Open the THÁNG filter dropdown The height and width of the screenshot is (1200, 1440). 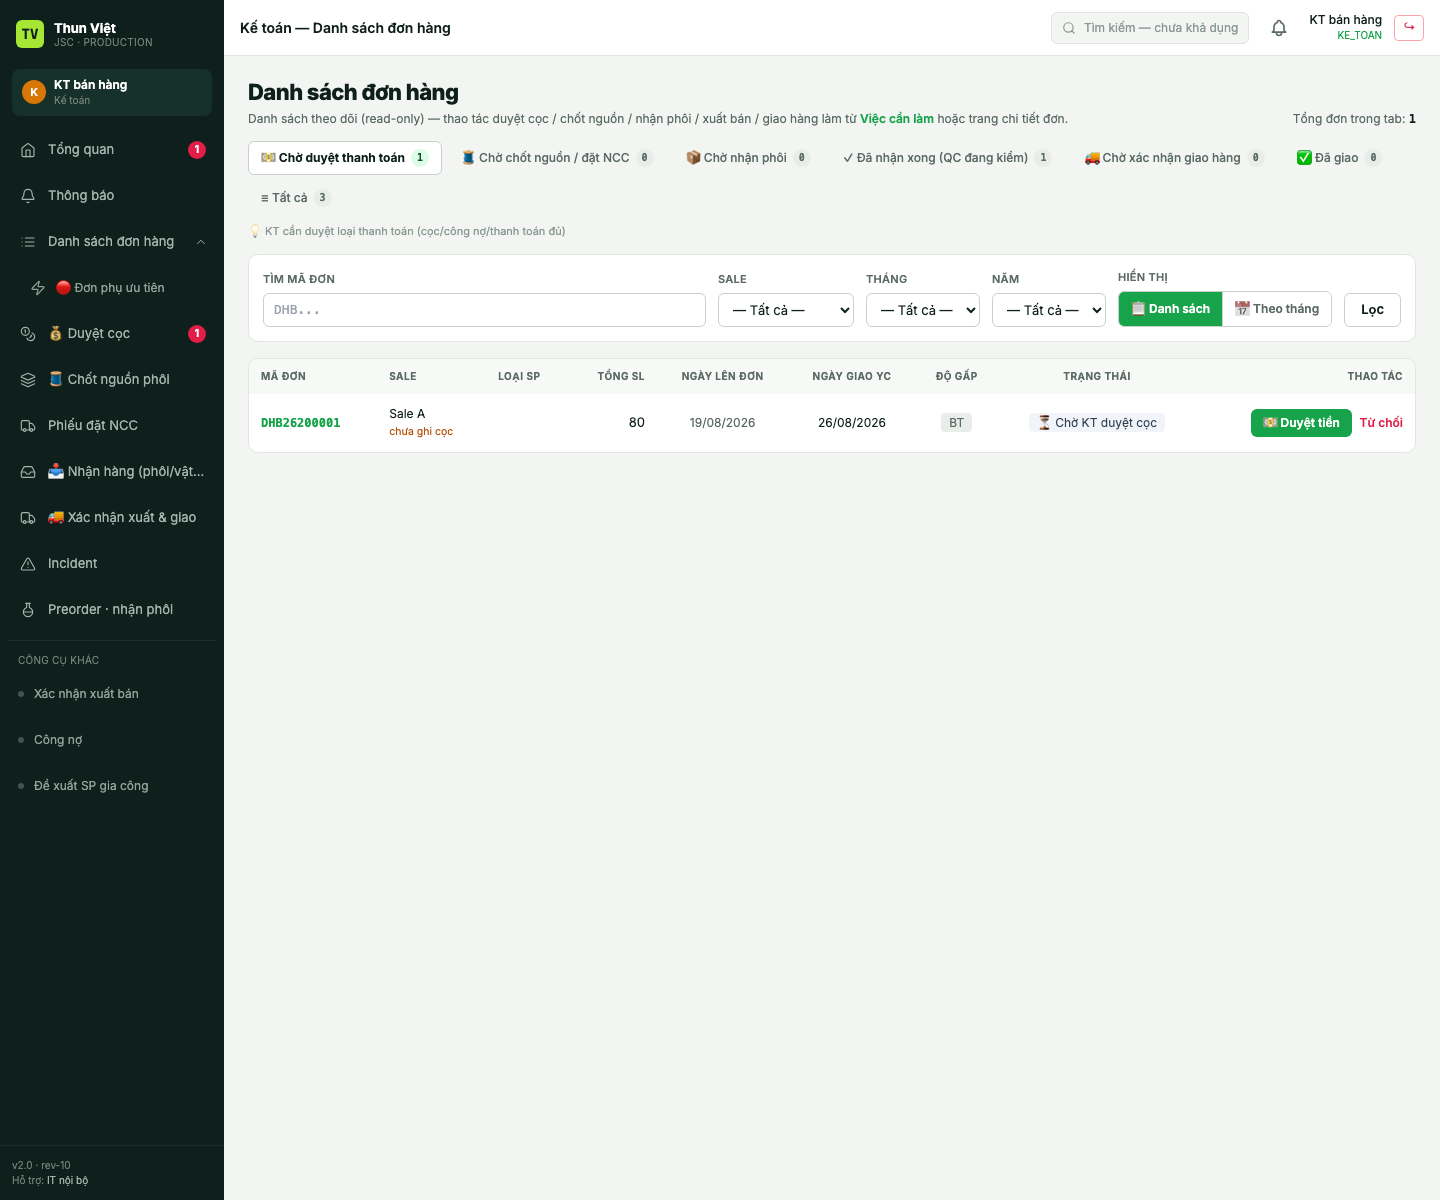click(923, 310)
